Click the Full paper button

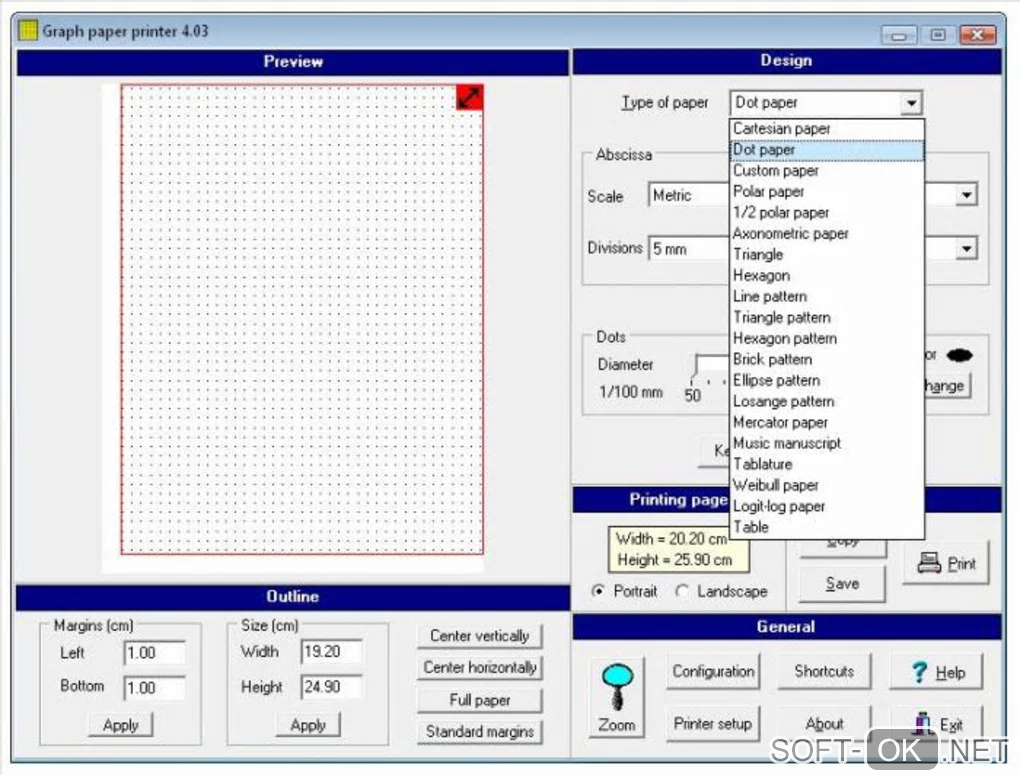[x=479, y=700]
